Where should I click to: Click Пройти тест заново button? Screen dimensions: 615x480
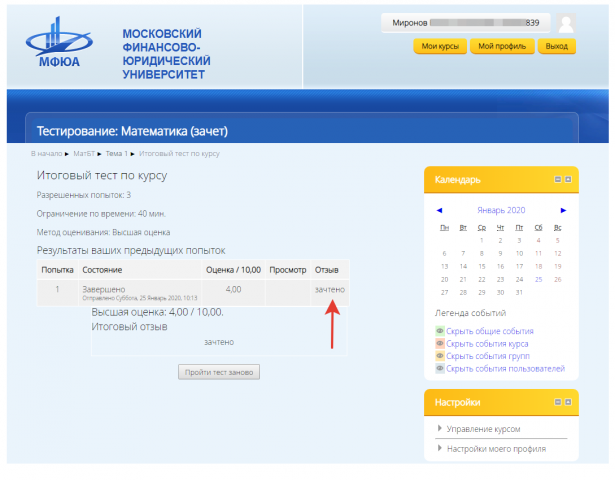point(219,372)
